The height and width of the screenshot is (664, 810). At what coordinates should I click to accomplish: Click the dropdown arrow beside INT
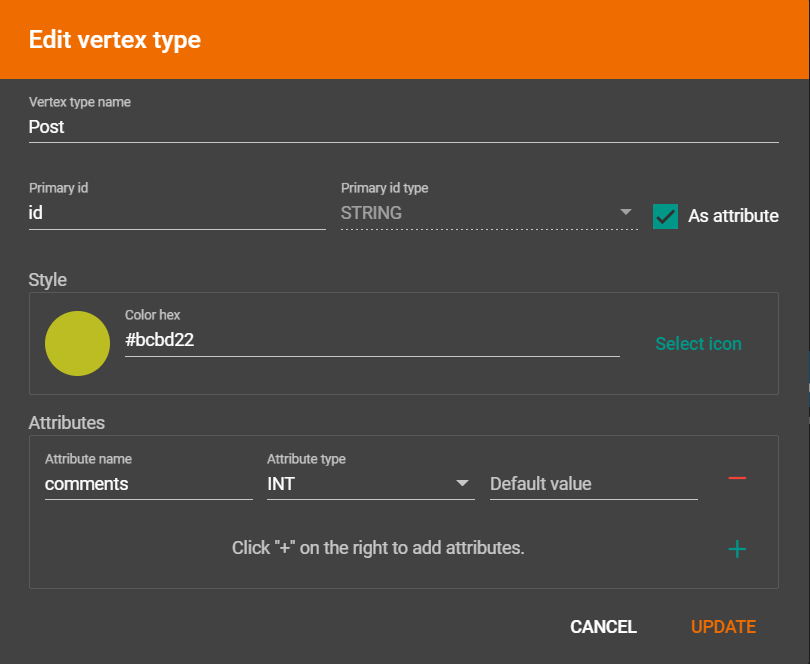tap(463, 483)
